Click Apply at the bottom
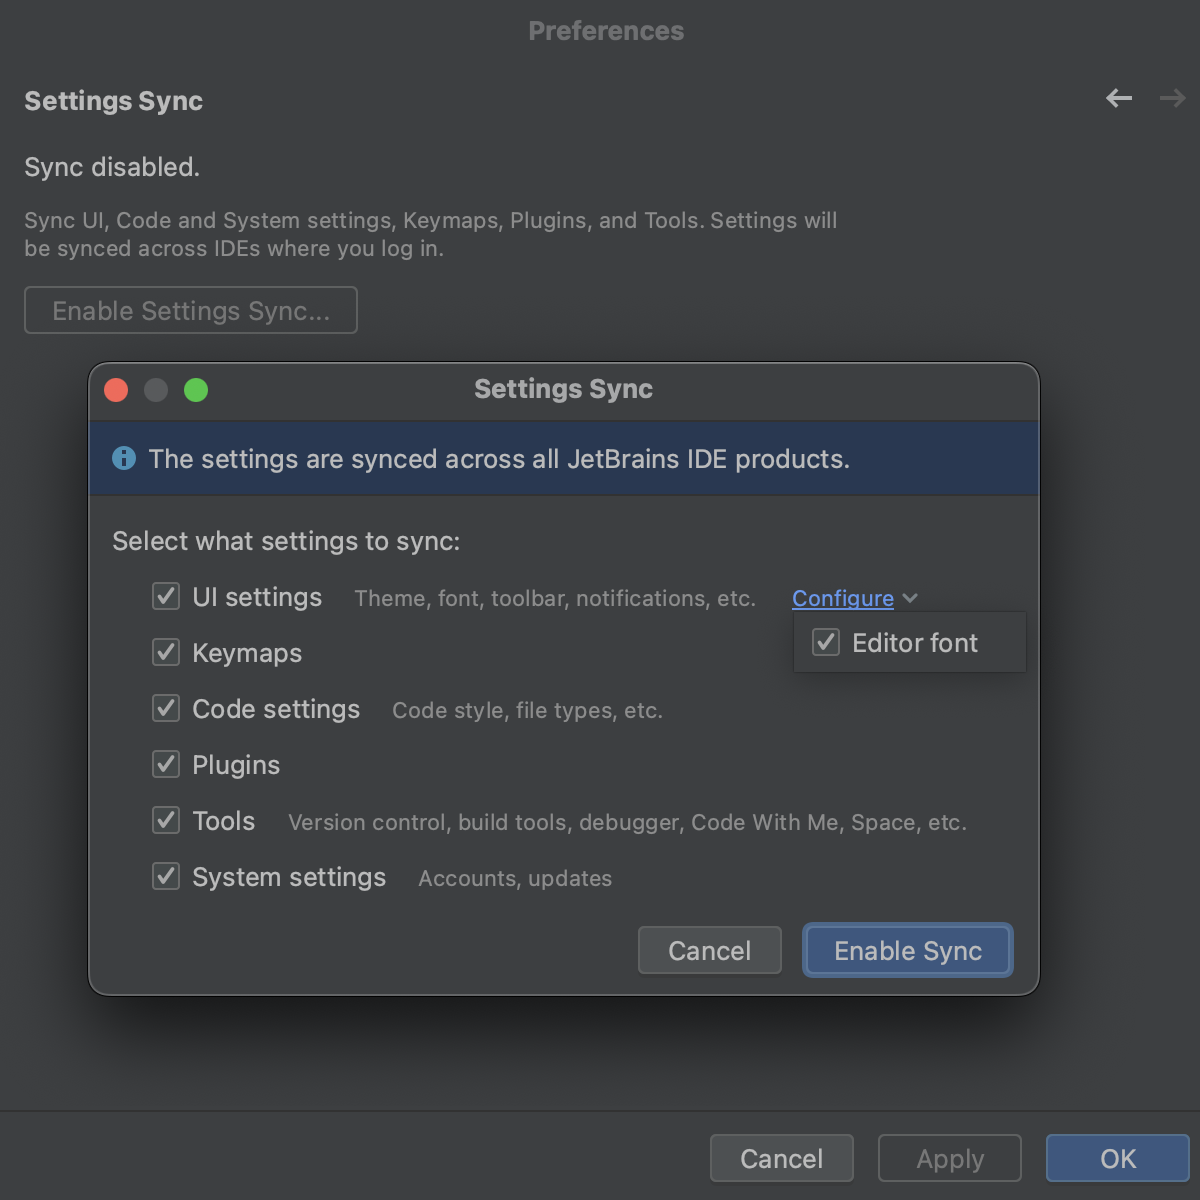 [949, 1158]
